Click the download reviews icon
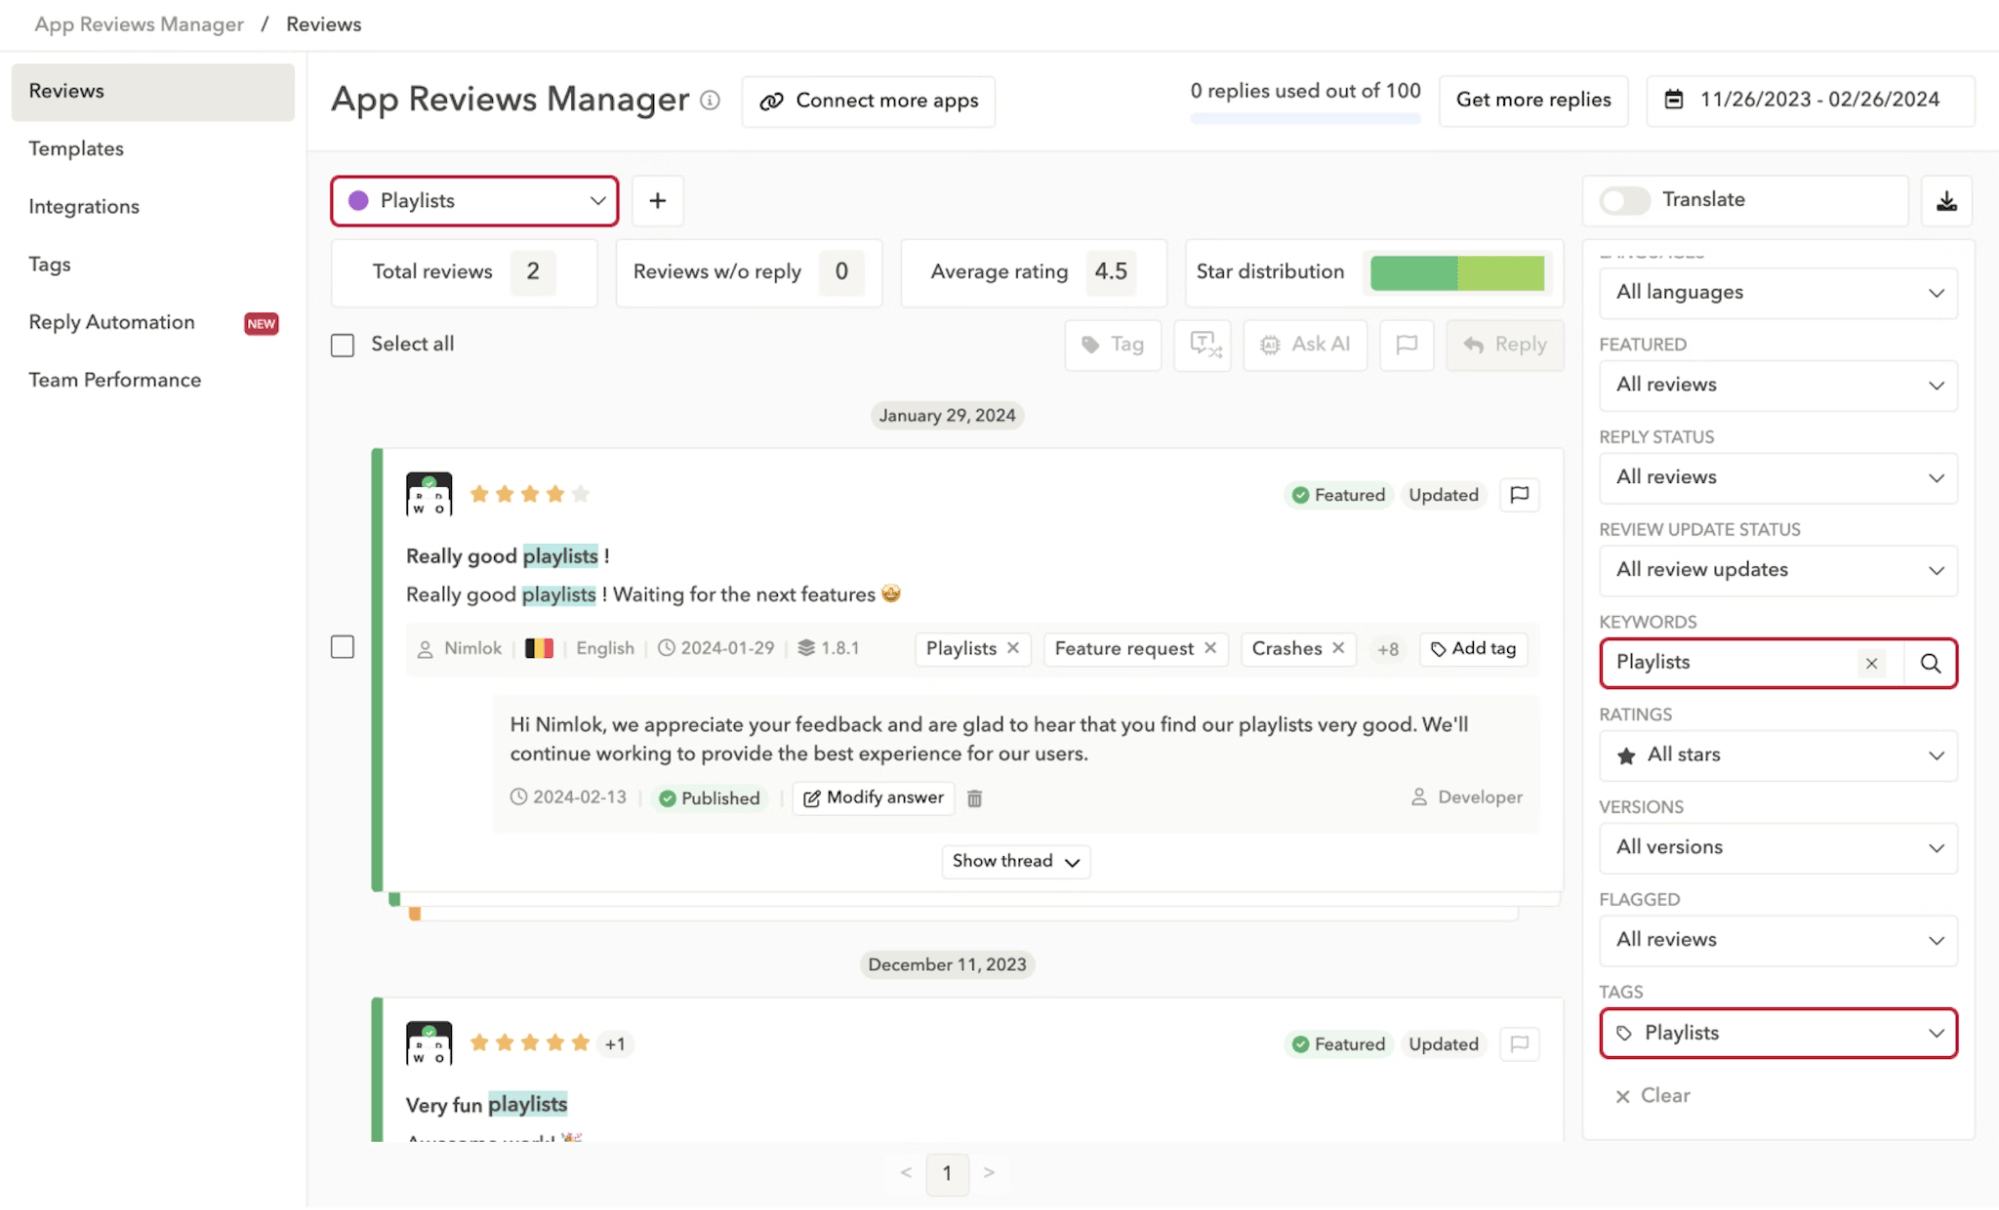 (1946, 201)
